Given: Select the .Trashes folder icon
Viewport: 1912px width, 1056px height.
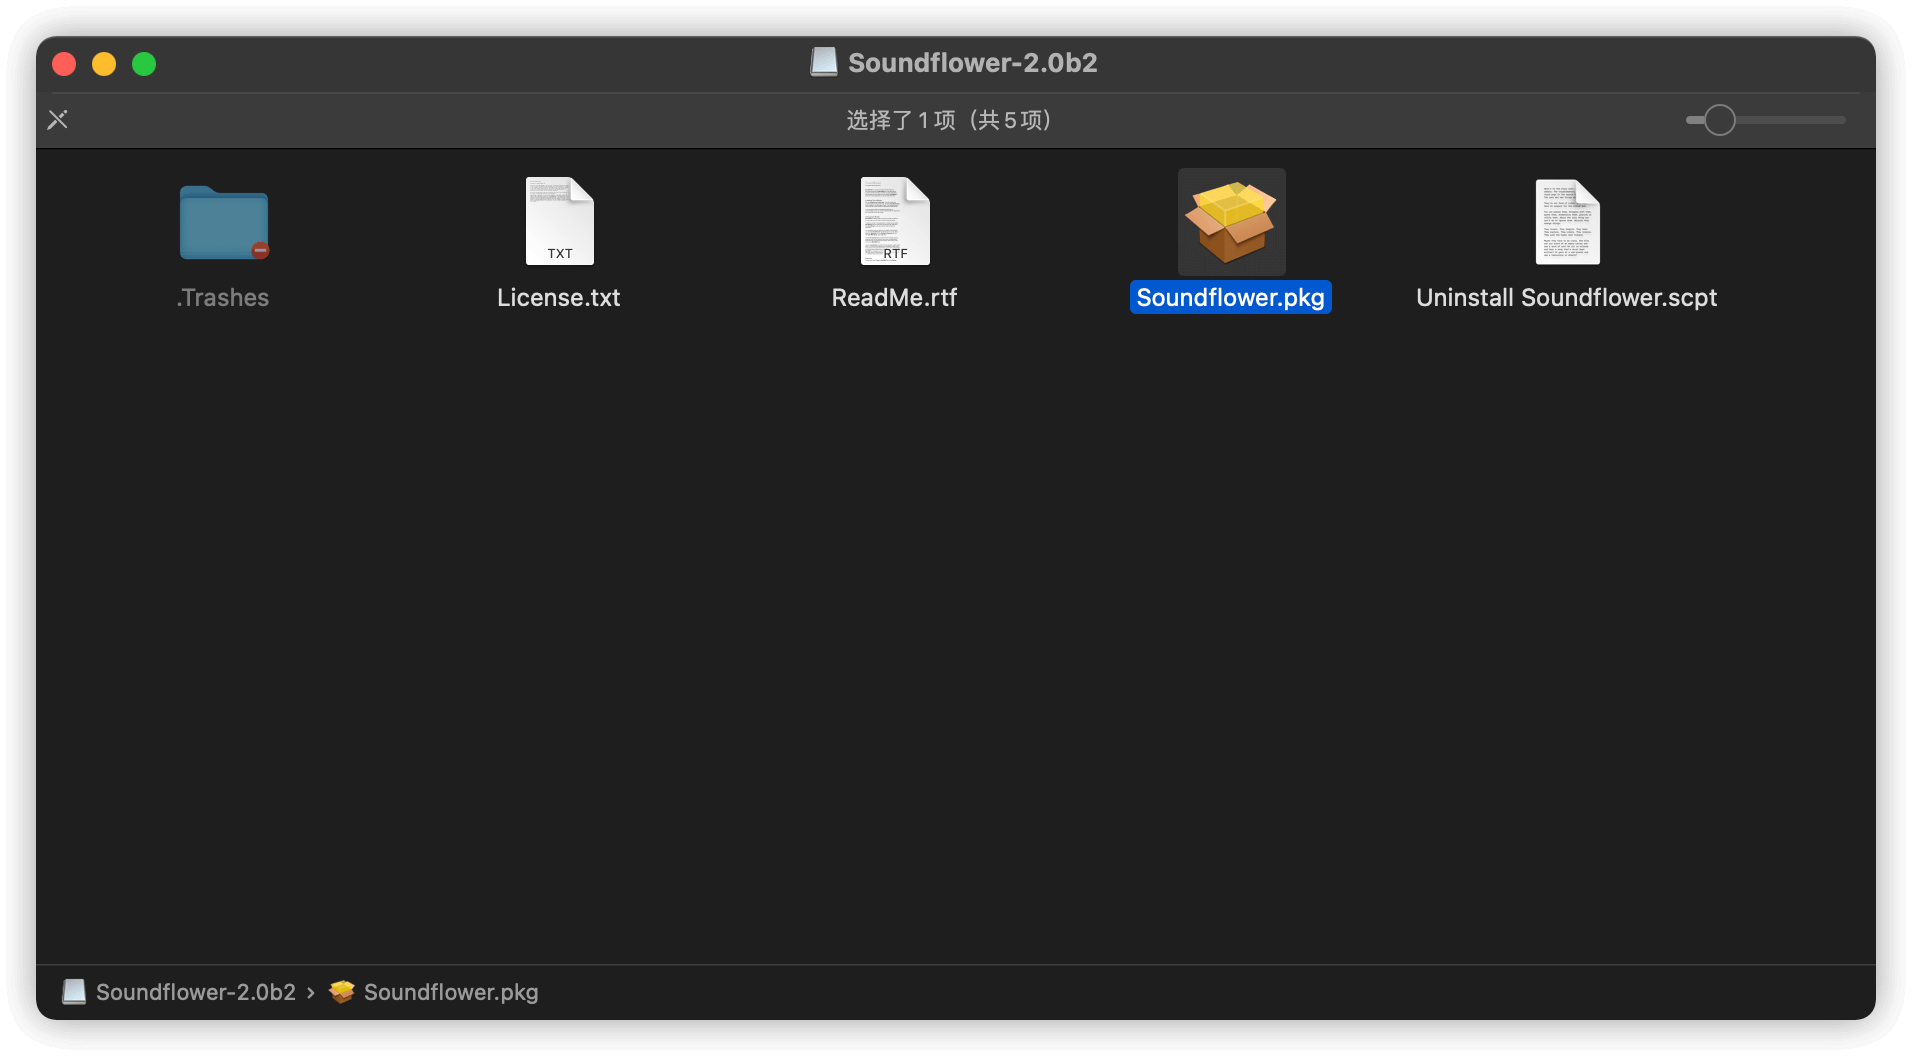Looking at the screenshot, I should [x=224, y=222].
